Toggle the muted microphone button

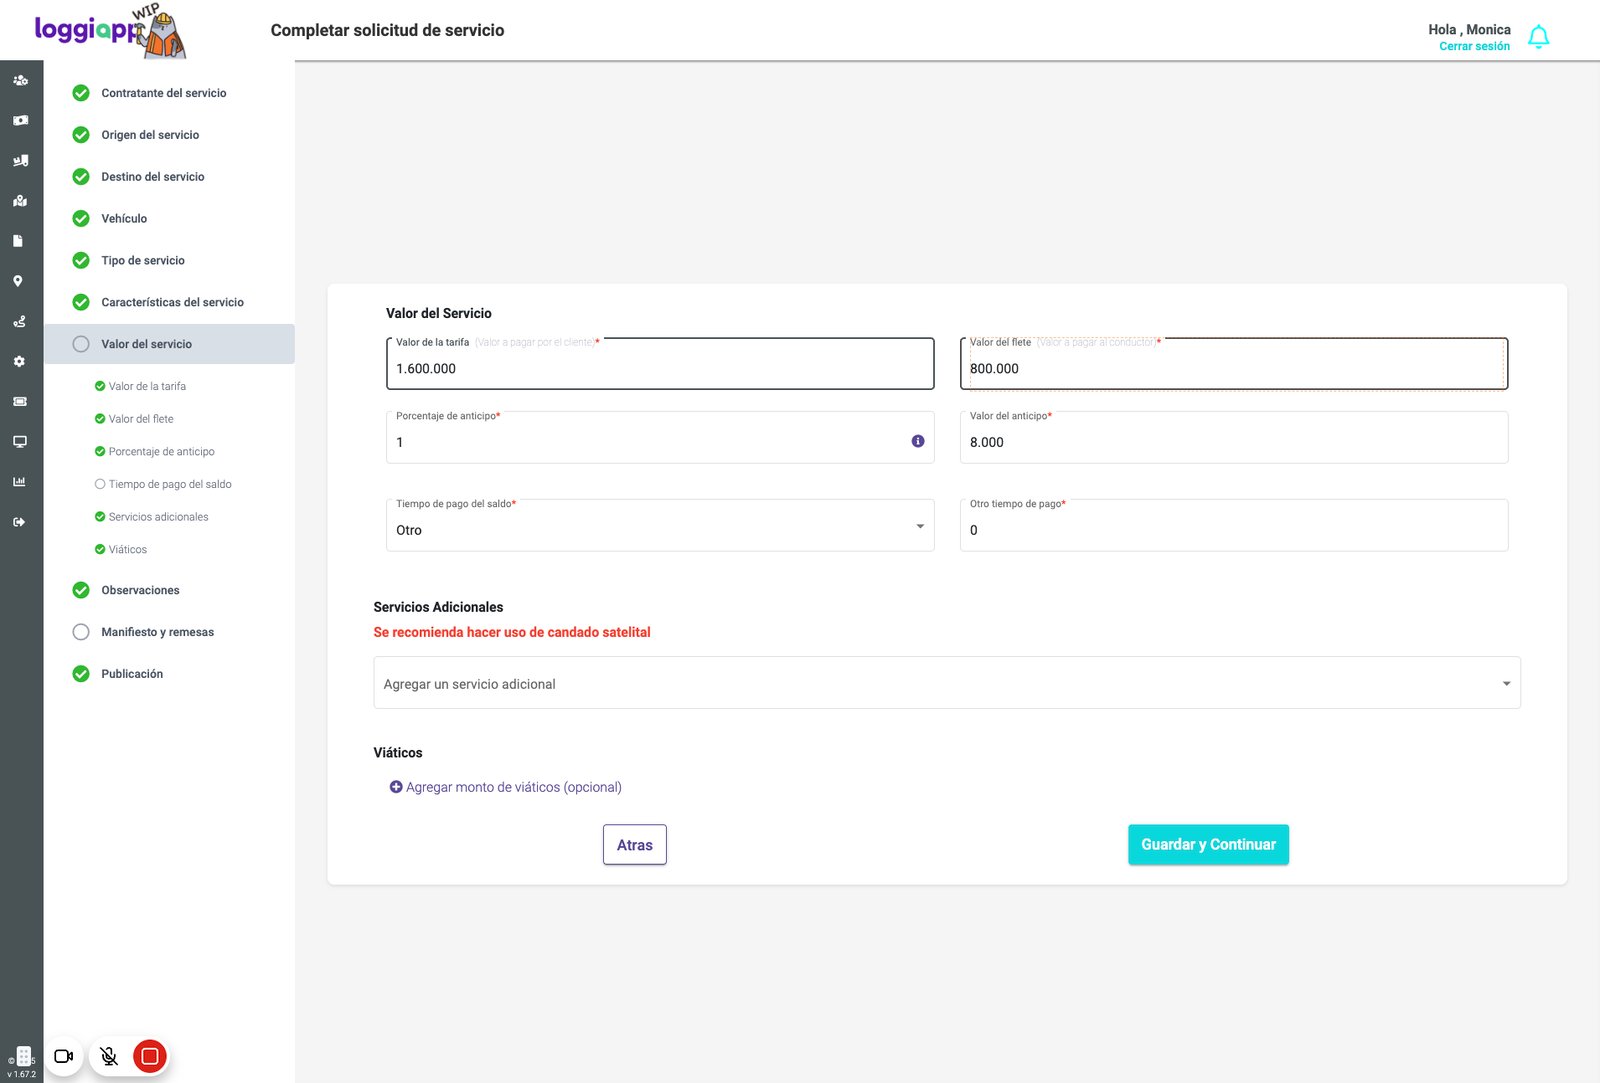click(109, 1056)
